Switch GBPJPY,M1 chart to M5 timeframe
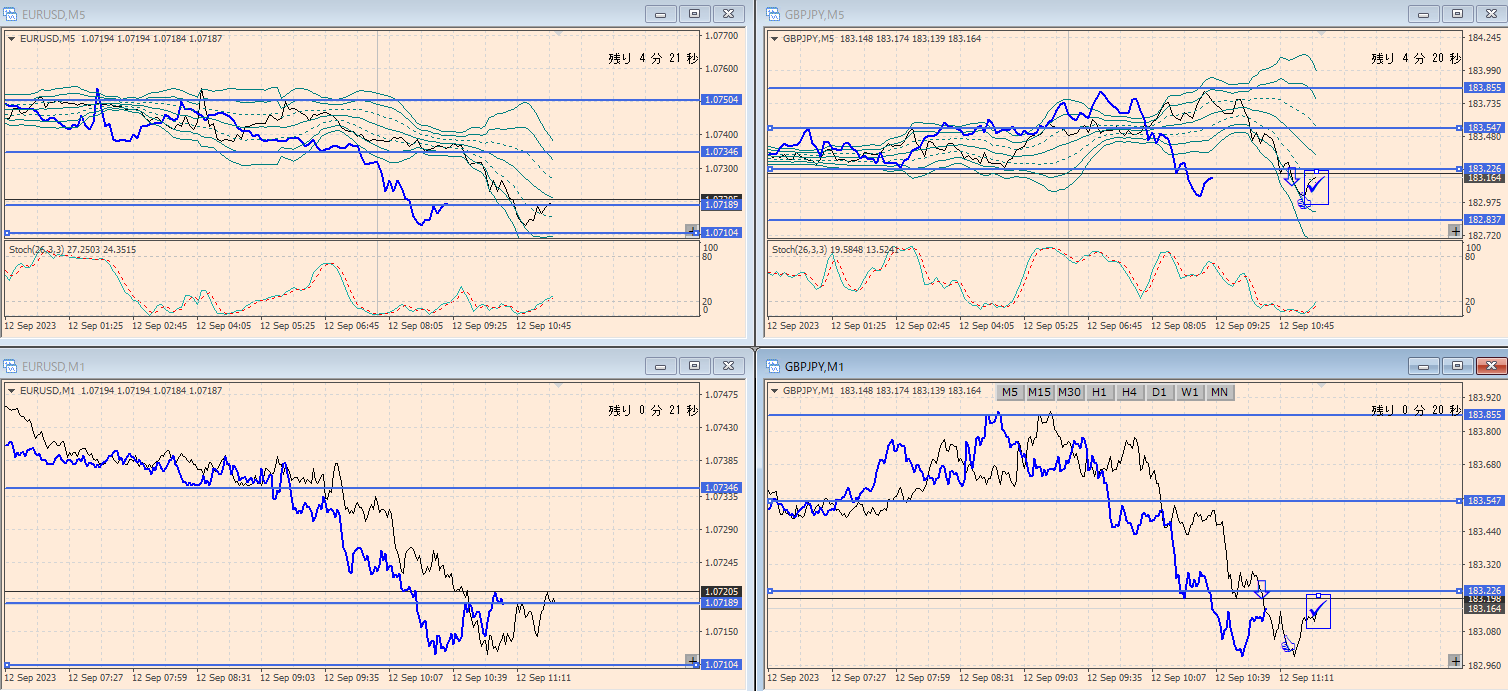 [1010, 392]
